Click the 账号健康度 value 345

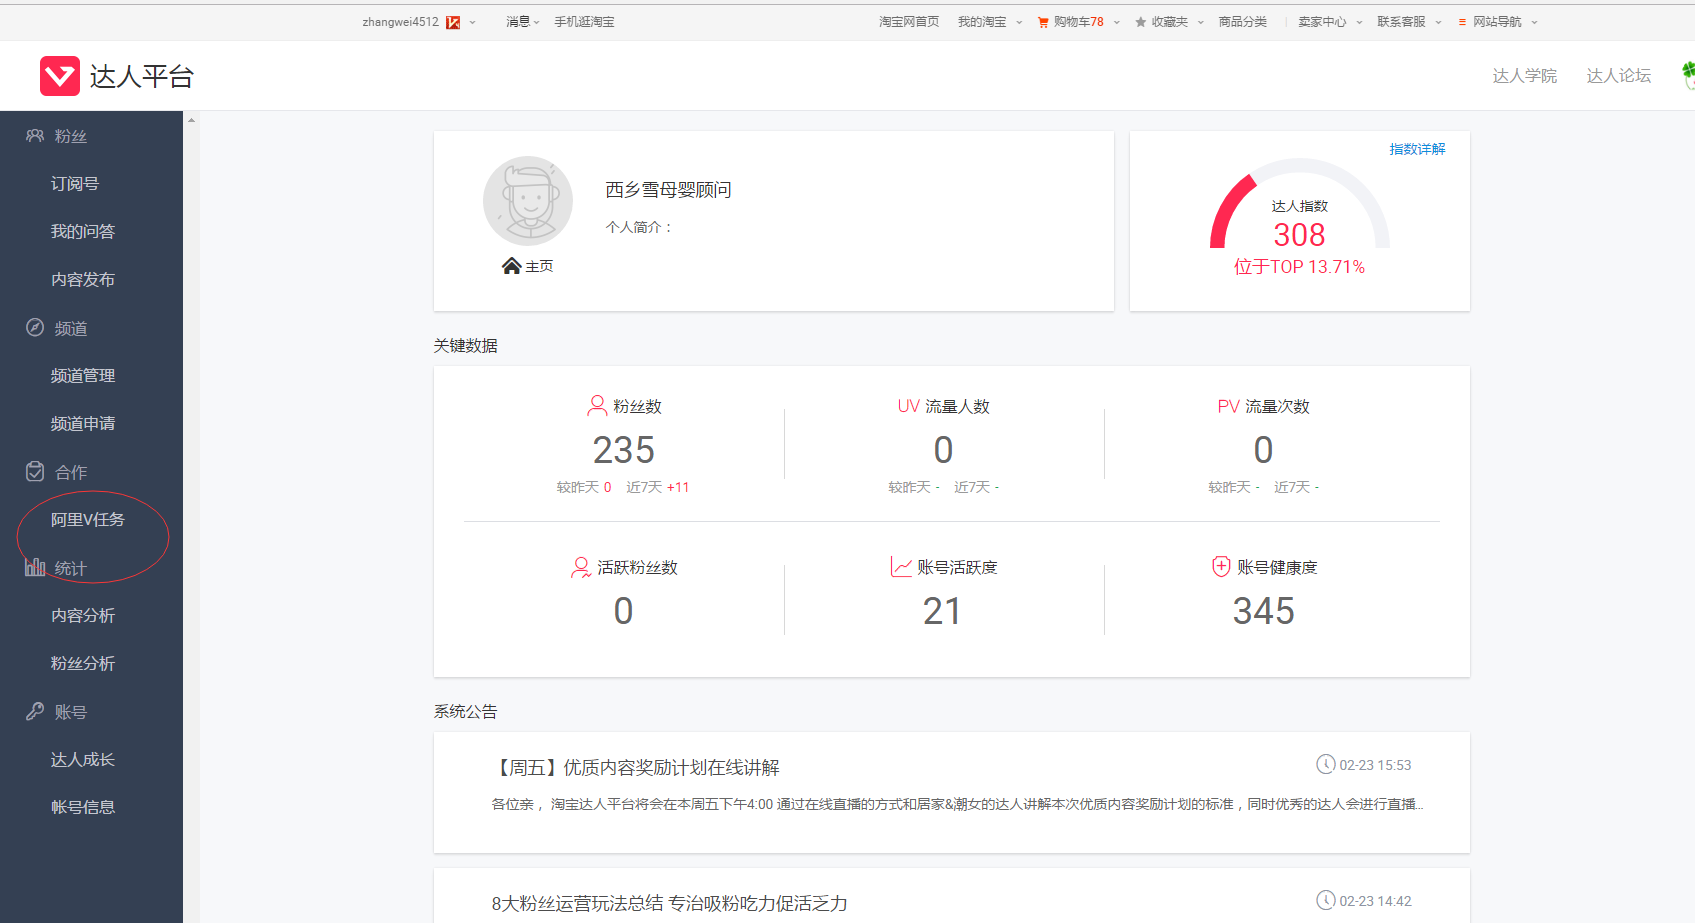click(1263, 611)
